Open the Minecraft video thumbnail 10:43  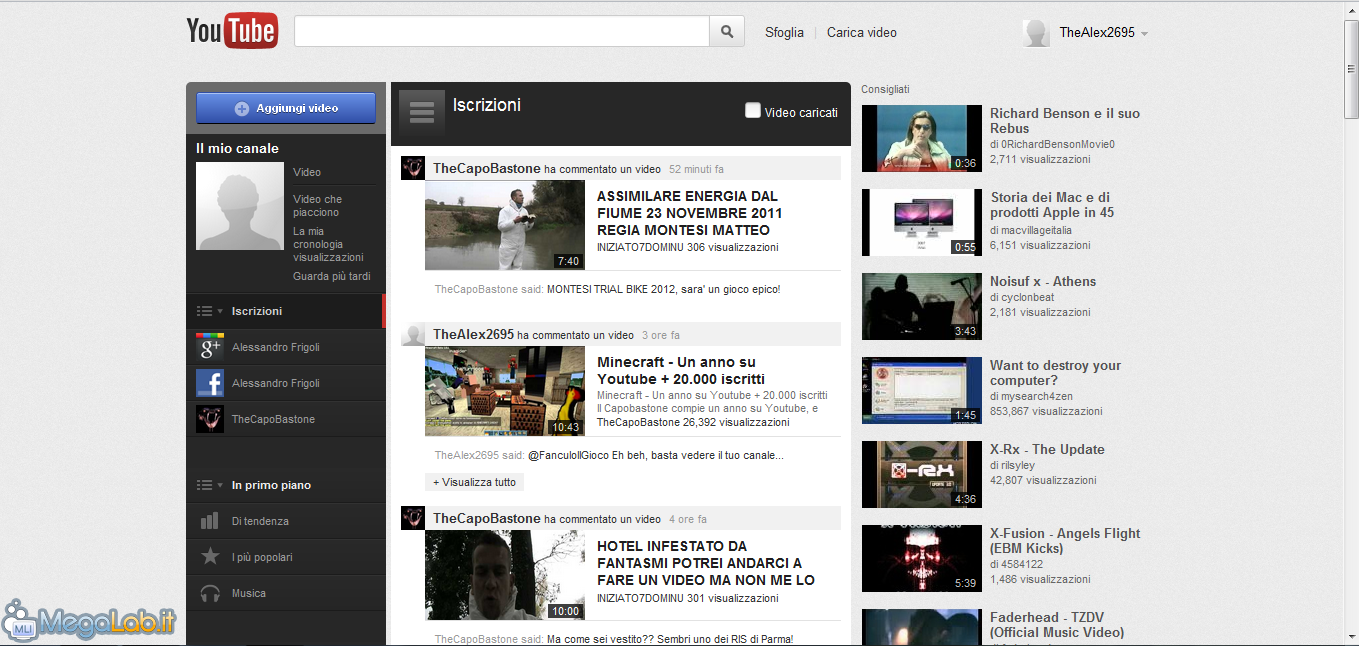pos(505,391)
